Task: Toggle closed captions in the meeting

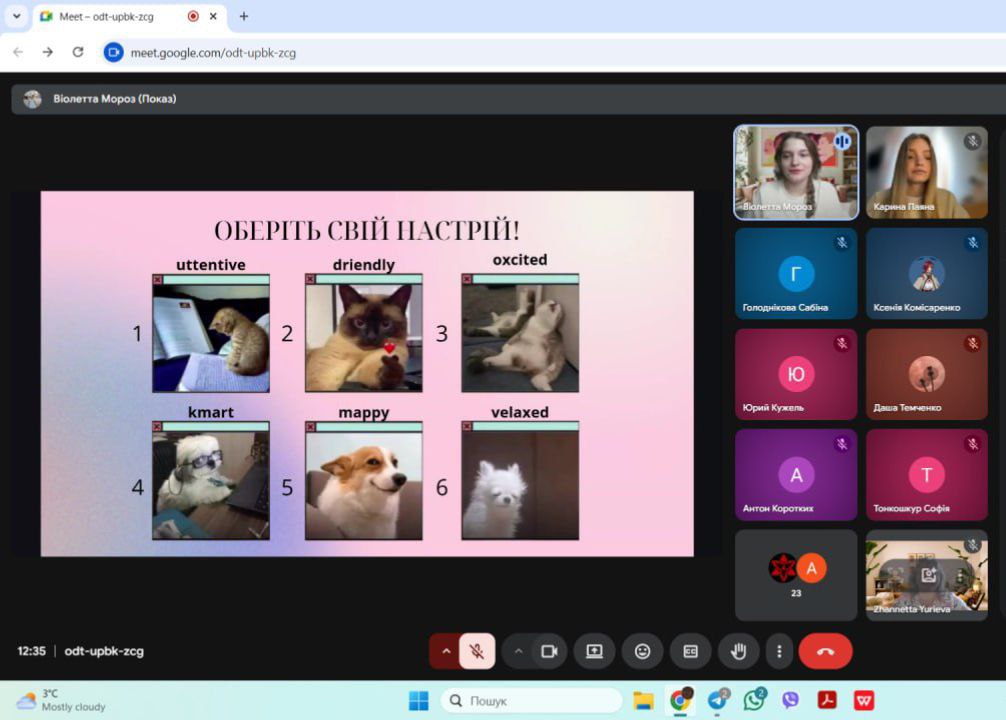Action: pos(690,651)
